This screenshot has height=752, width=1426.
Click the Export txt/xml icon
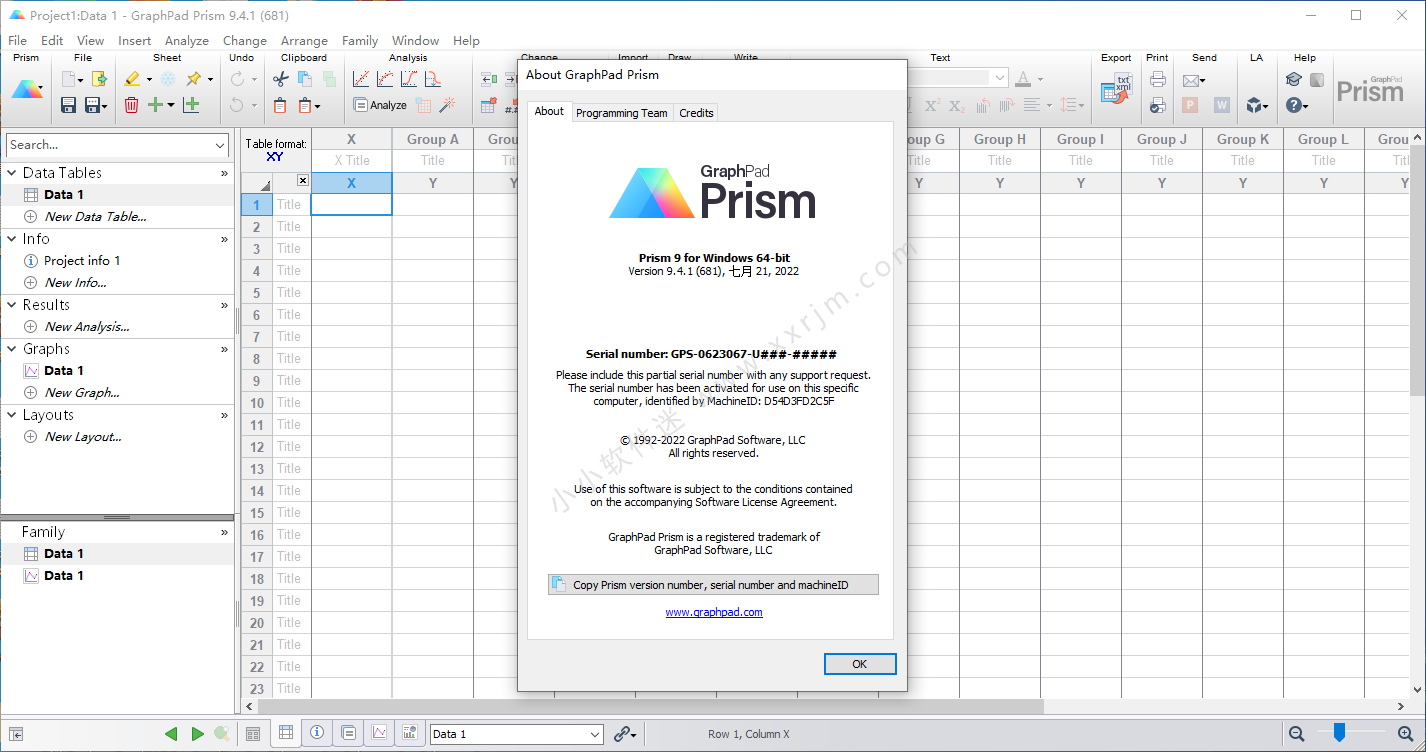click(x=1116, y=90)
